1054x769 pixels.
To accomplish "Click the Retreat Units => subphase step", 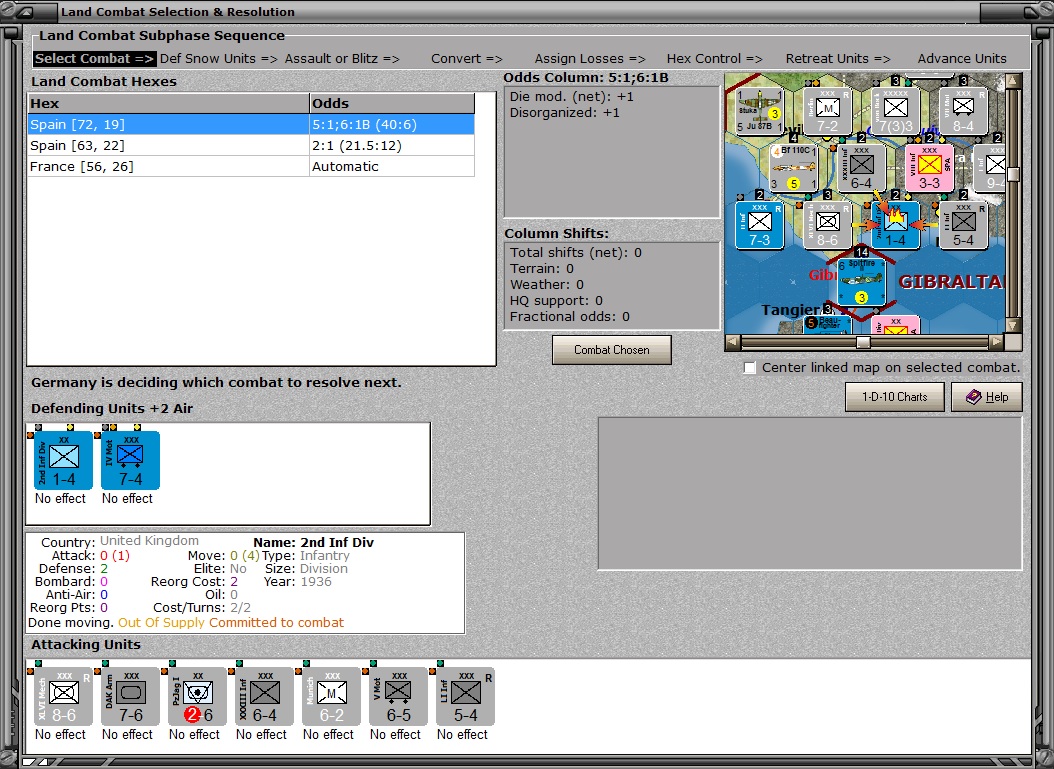I will (838, 58).
